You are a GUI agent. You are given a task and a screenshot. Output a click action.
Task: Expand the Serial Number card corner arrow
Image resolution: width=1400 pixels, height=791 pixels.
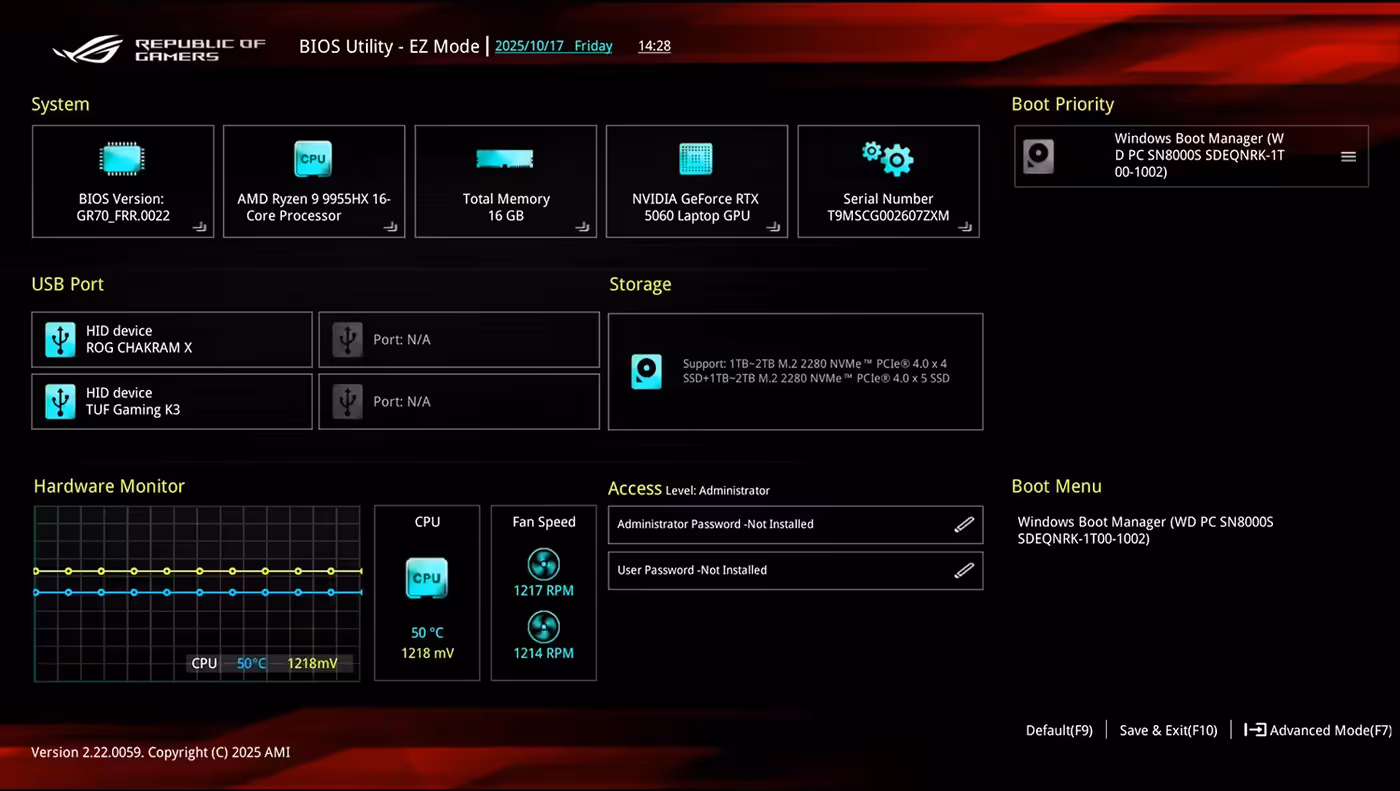(x=965, y=227)
